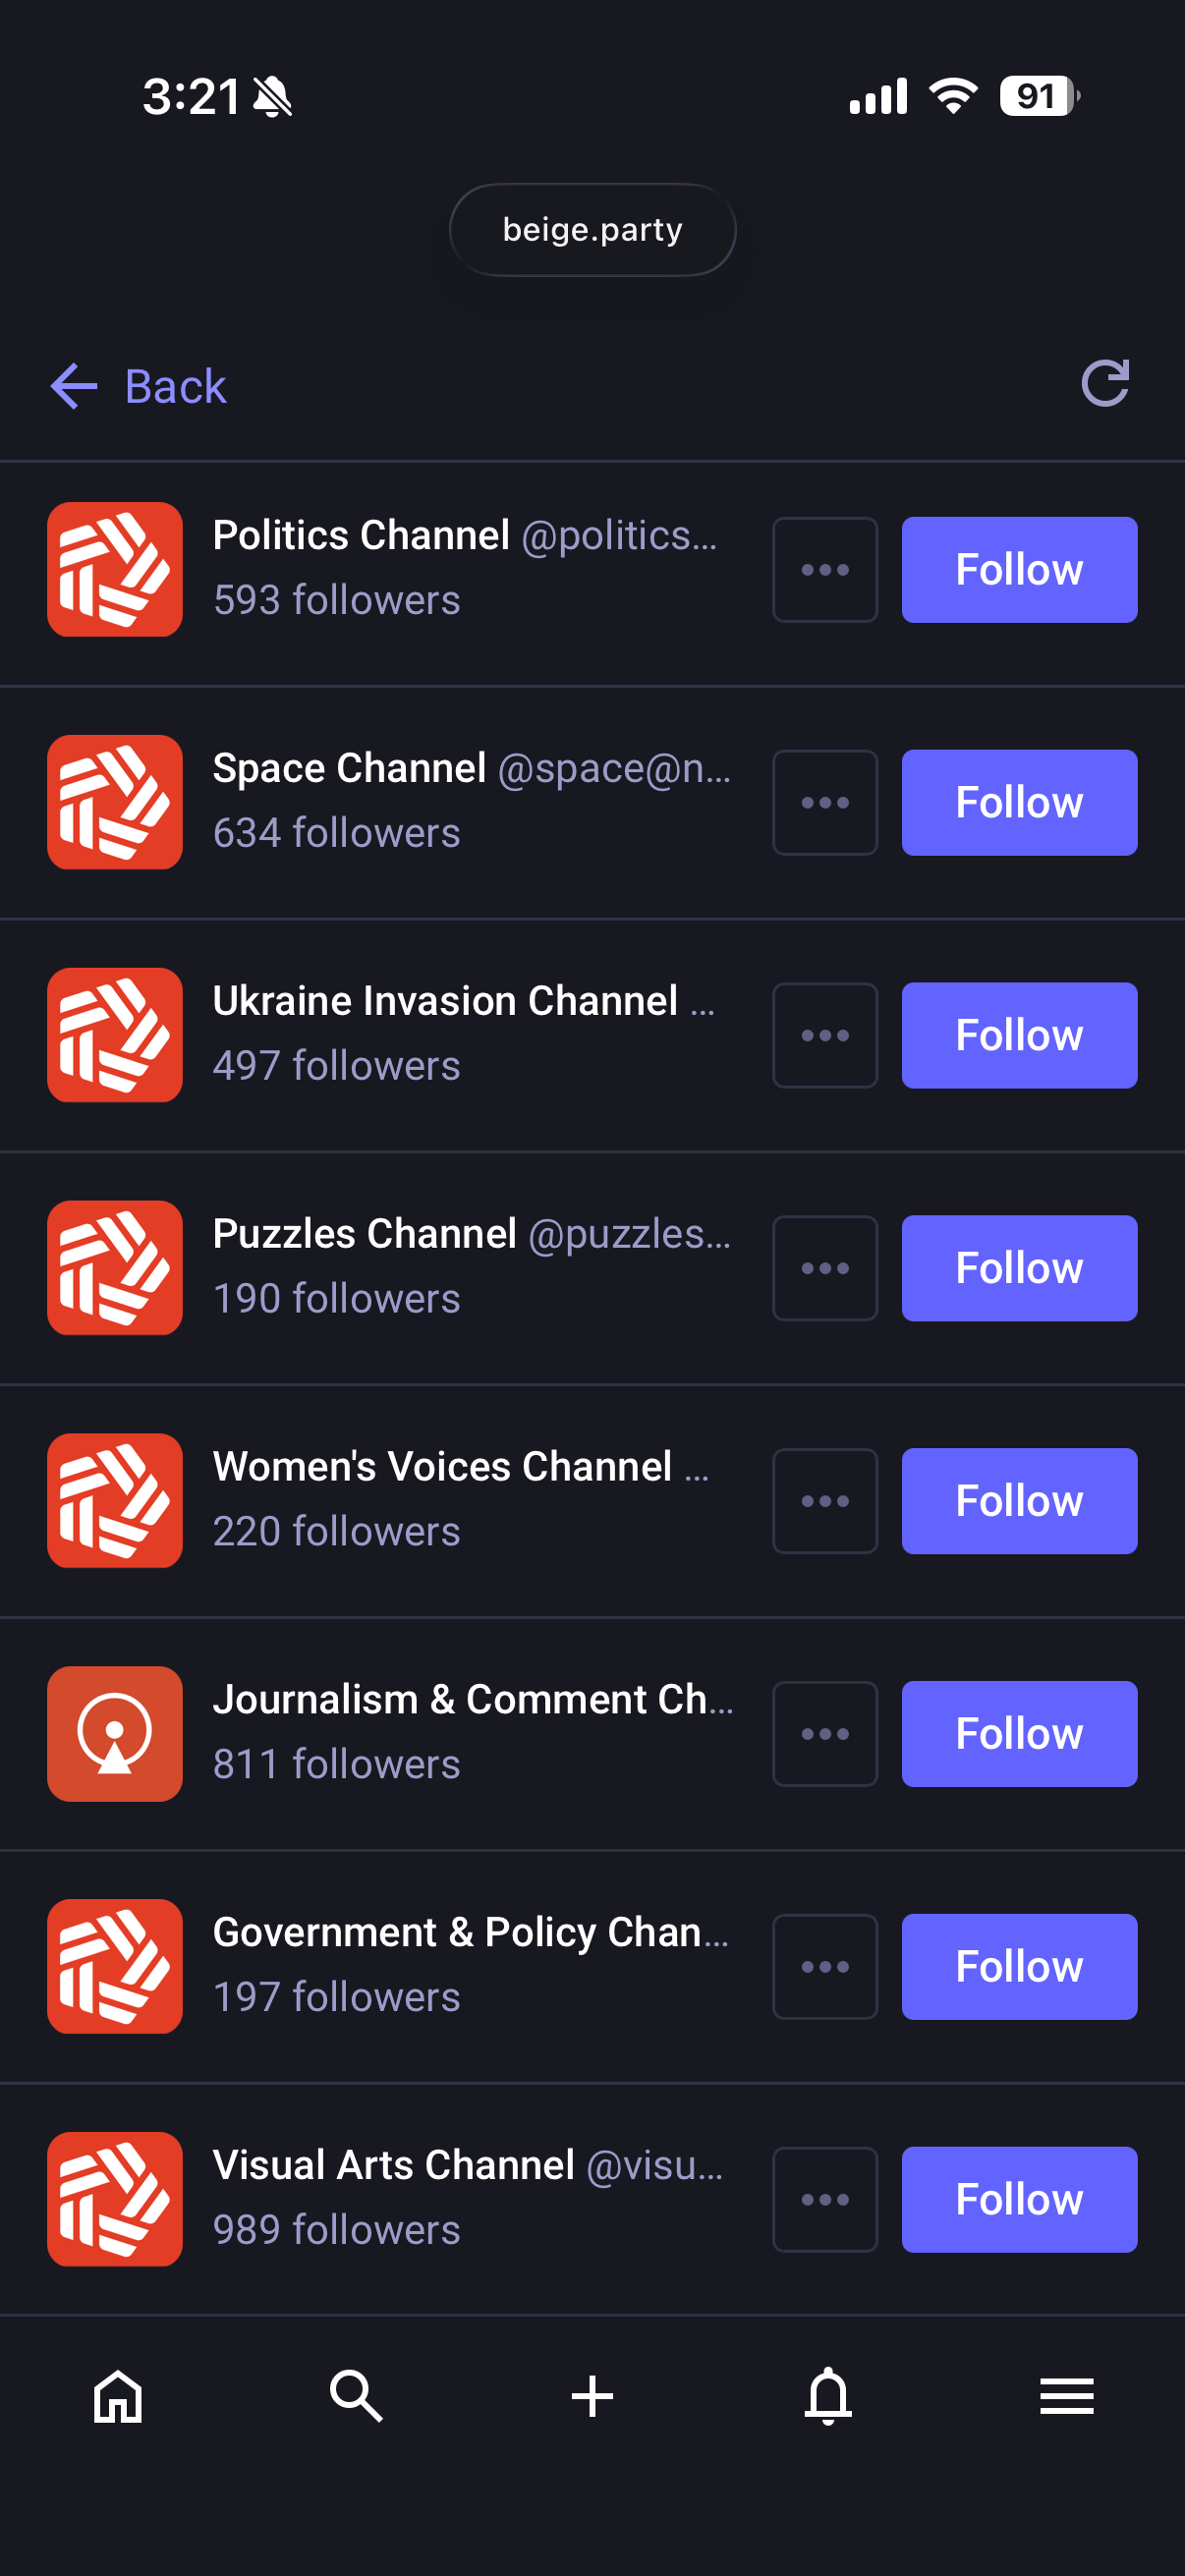The image size is (1185, 2576).
Task: Open more options for Women's Voices Channel
Action: click(824, 1501)
